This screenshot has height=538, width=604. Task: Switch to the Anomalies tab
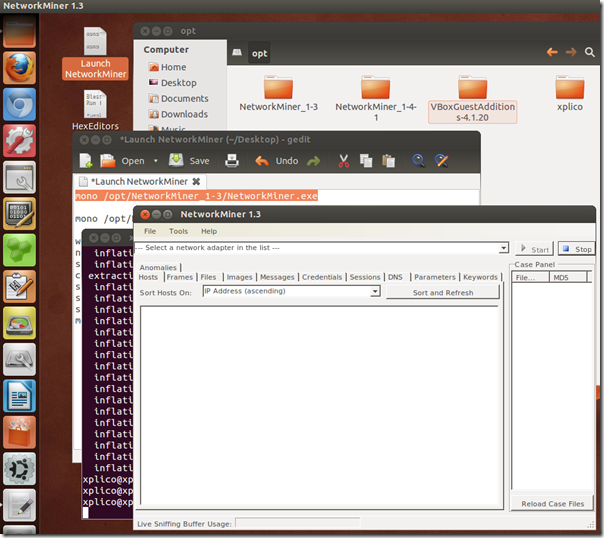click(x=158, y=267)
